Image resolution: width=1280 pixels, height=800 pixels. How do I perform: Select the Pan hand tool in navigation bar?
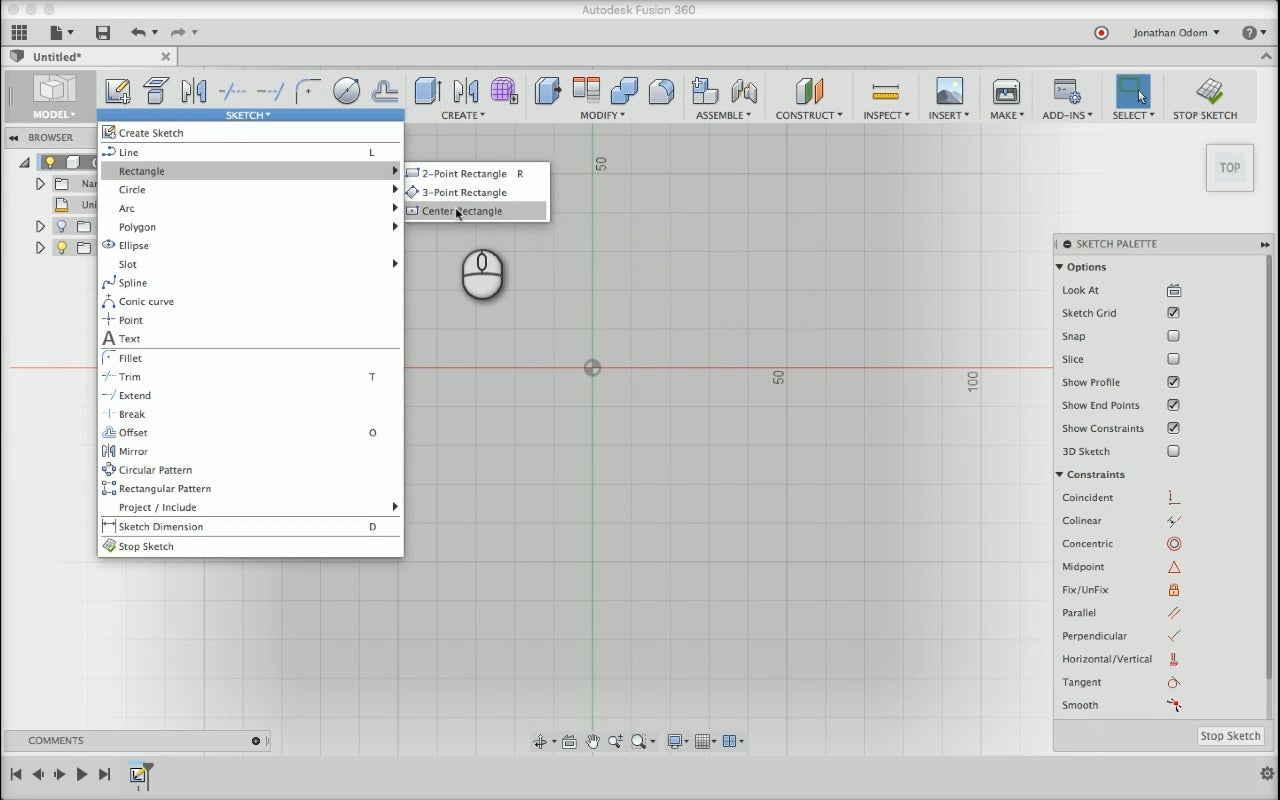click(x=592, y=741)
